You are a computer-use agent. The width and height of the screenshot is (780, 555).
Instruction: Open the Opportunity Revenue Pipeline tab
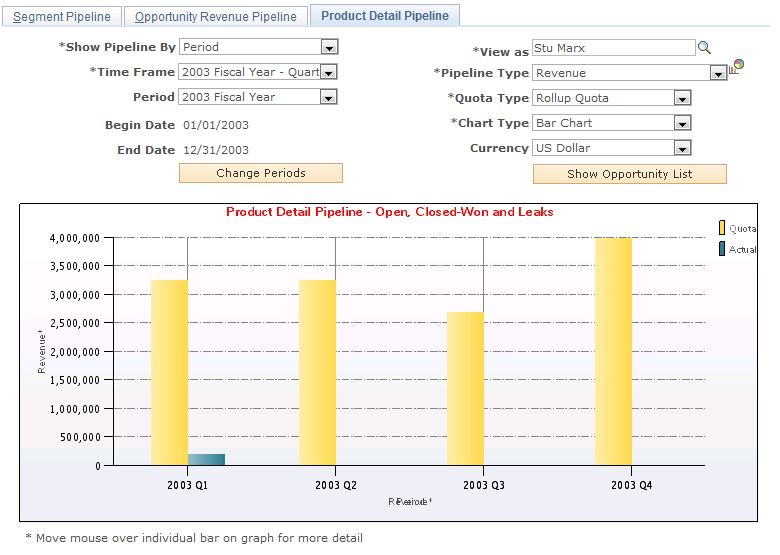click(216, 16)
